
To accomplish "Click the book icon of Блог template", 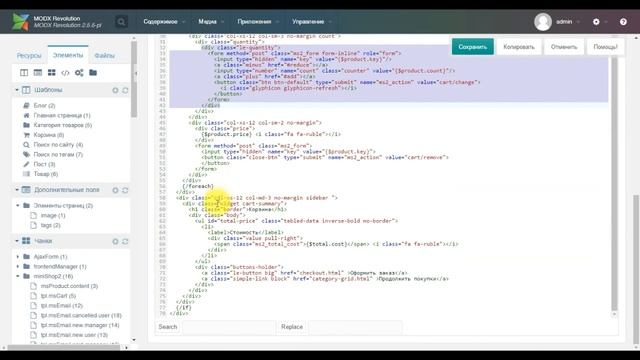I will pos(27,105).
